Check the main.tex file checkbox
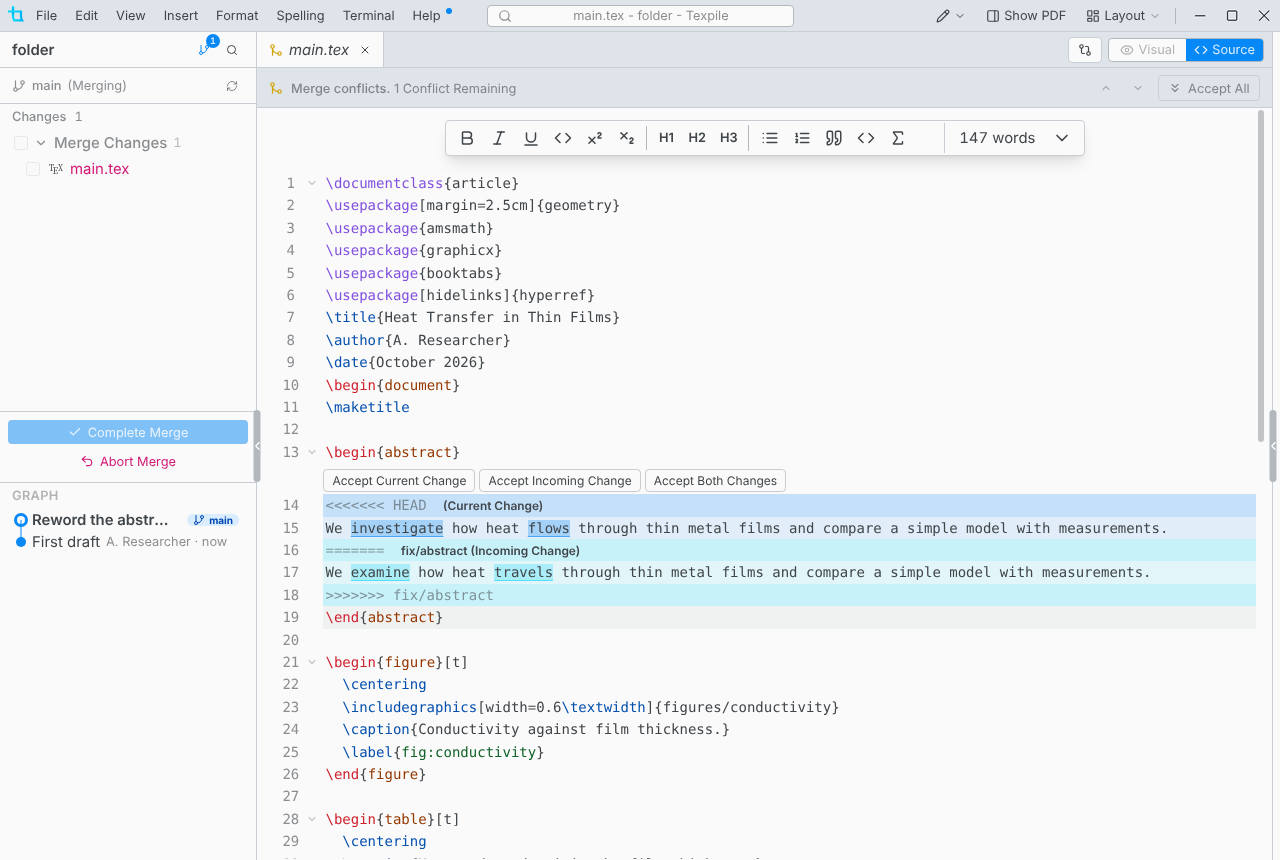 click(33, 169)
